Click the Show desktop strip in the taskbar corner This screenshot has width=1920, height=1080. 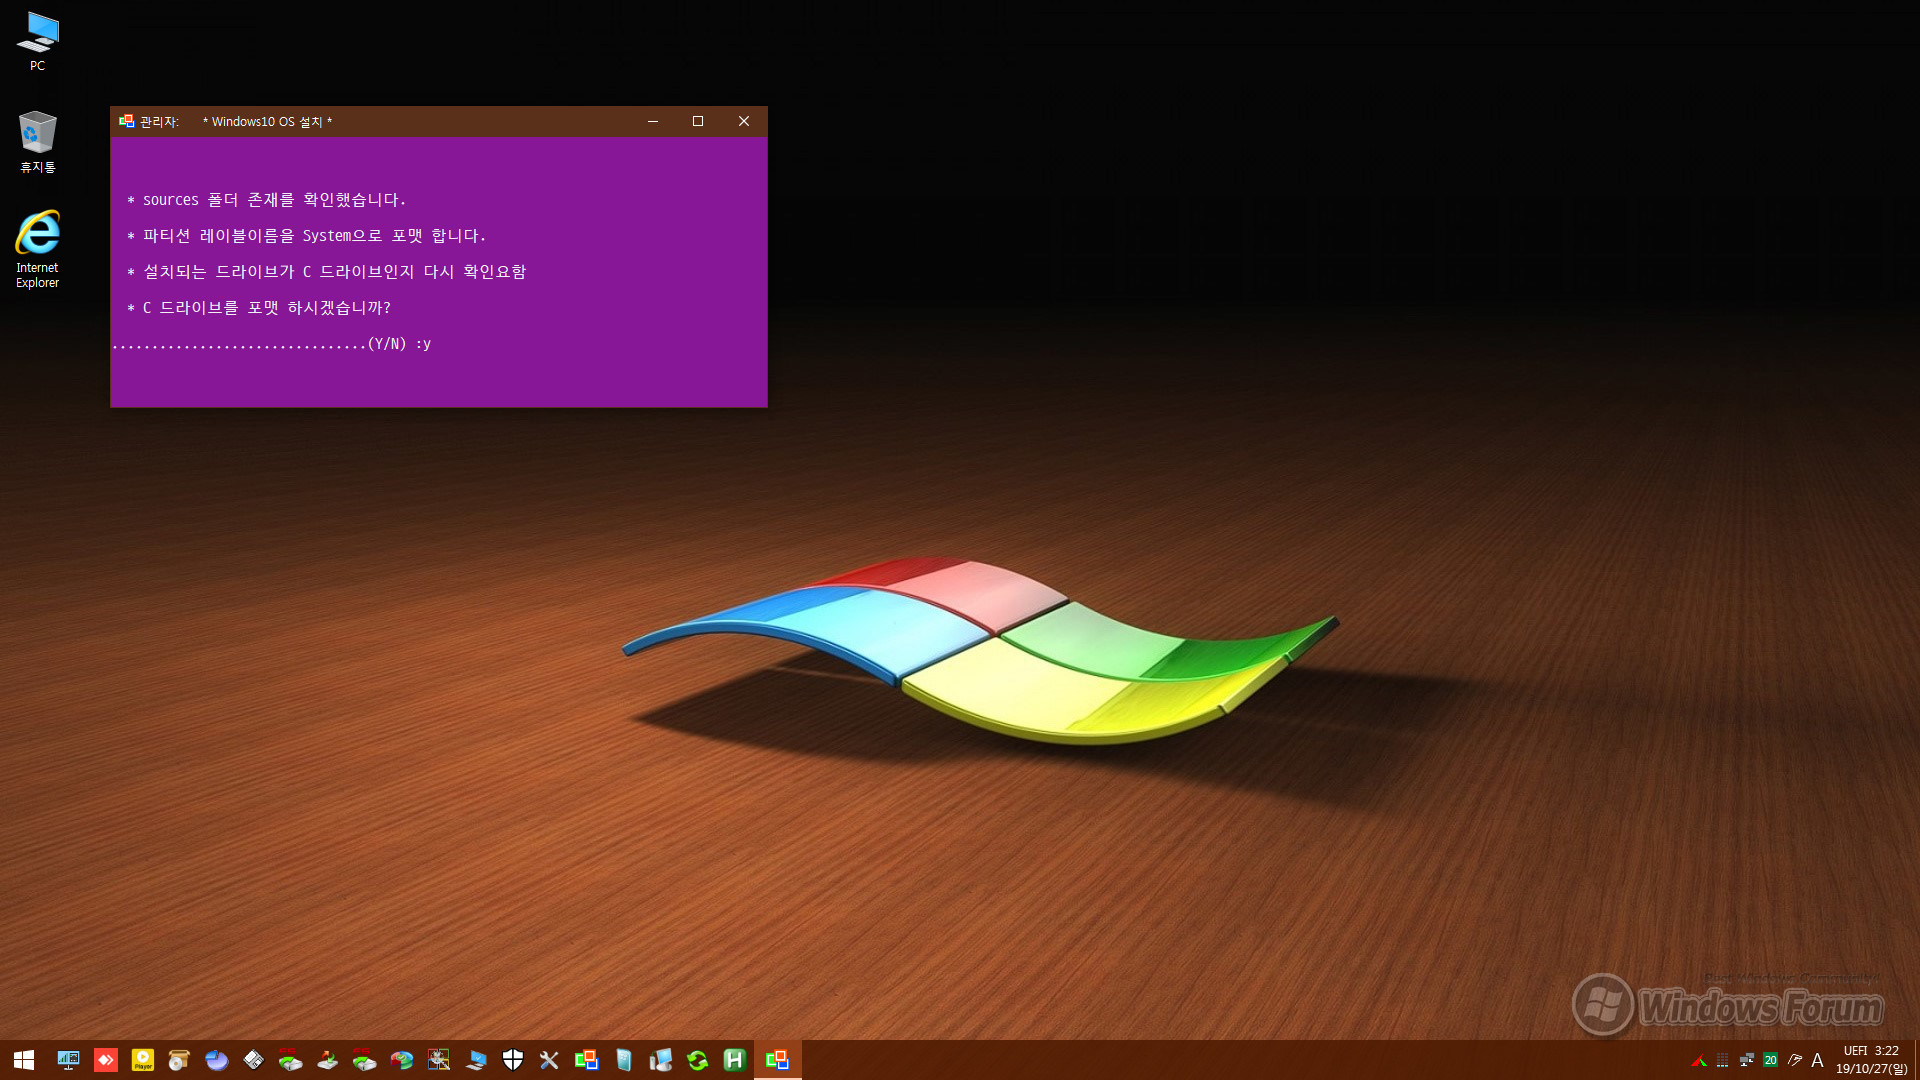[1916, 1060]
